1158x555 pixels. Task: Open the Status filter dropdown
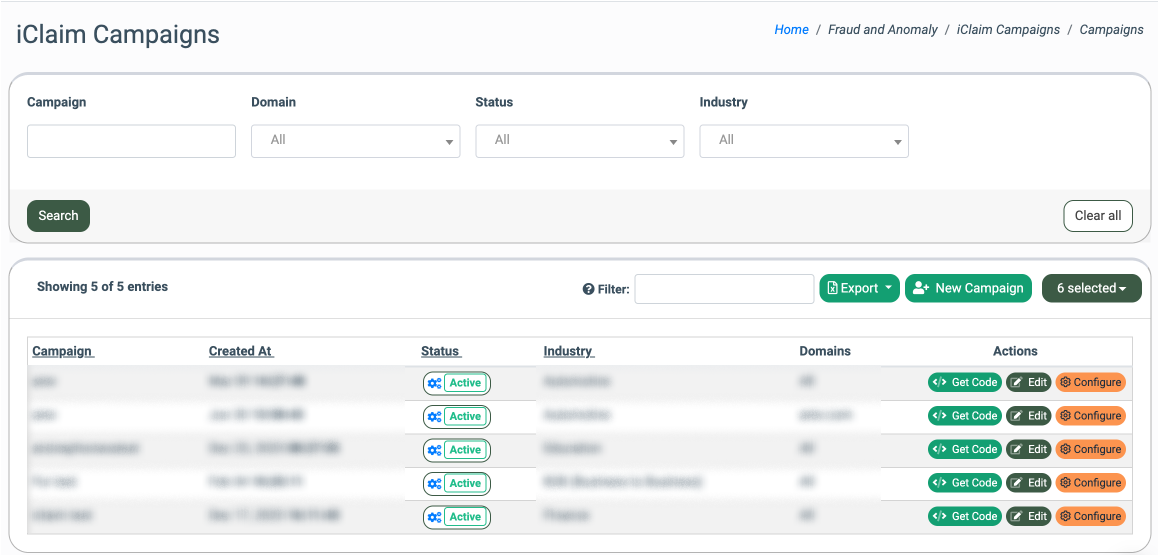[x=580, y=141]
